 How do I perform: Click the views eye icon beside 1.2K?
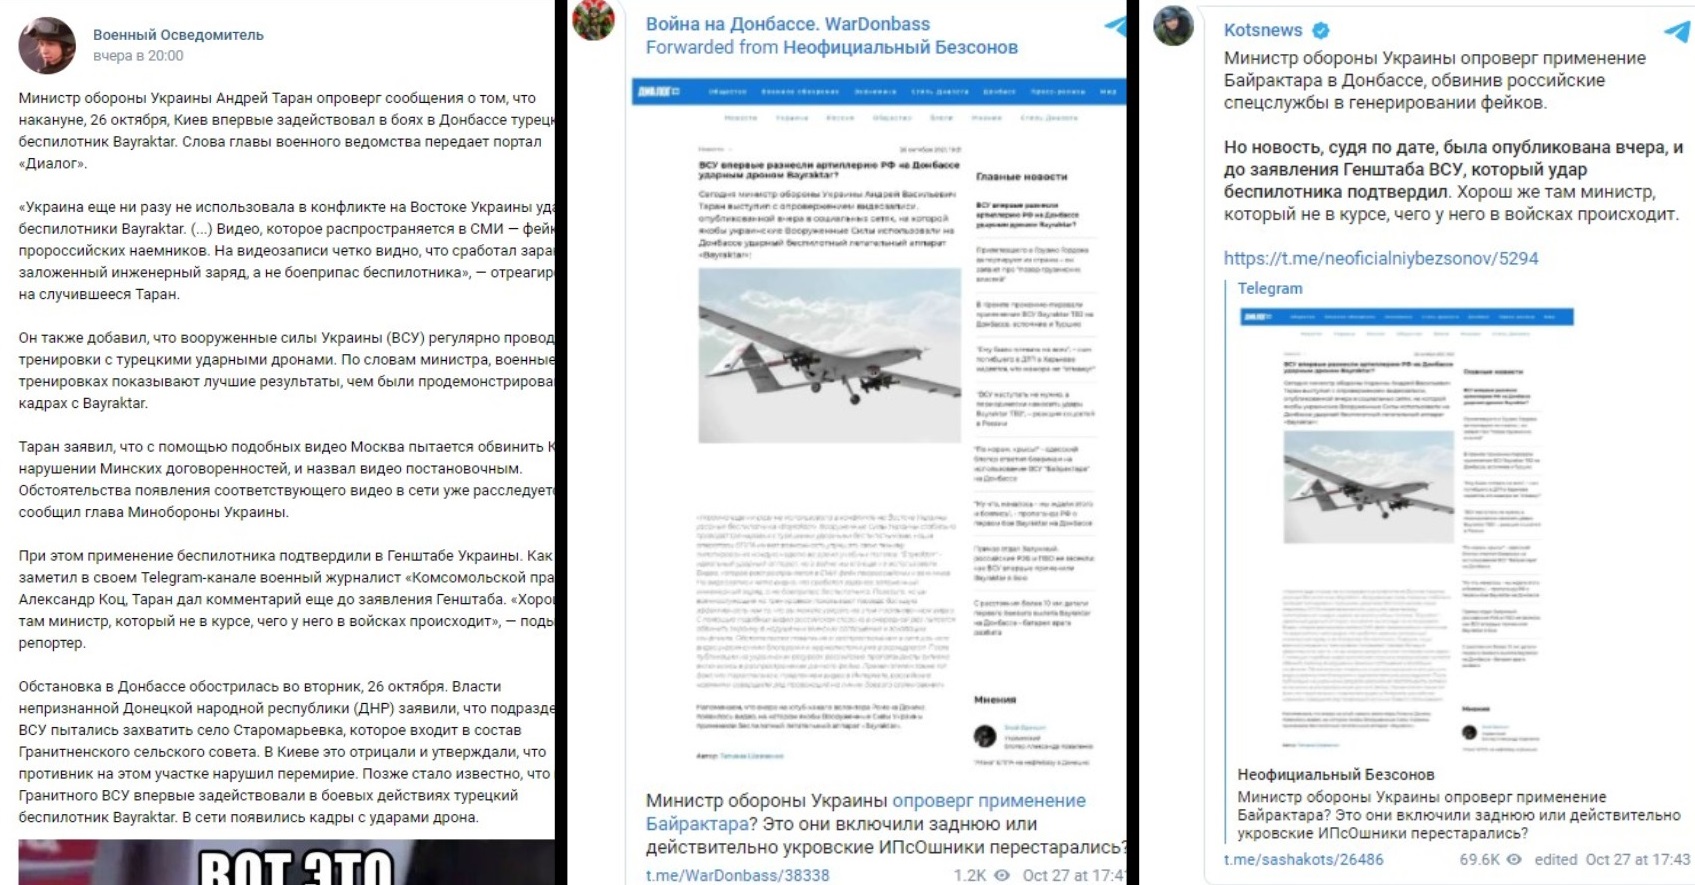coord(1001,875)
